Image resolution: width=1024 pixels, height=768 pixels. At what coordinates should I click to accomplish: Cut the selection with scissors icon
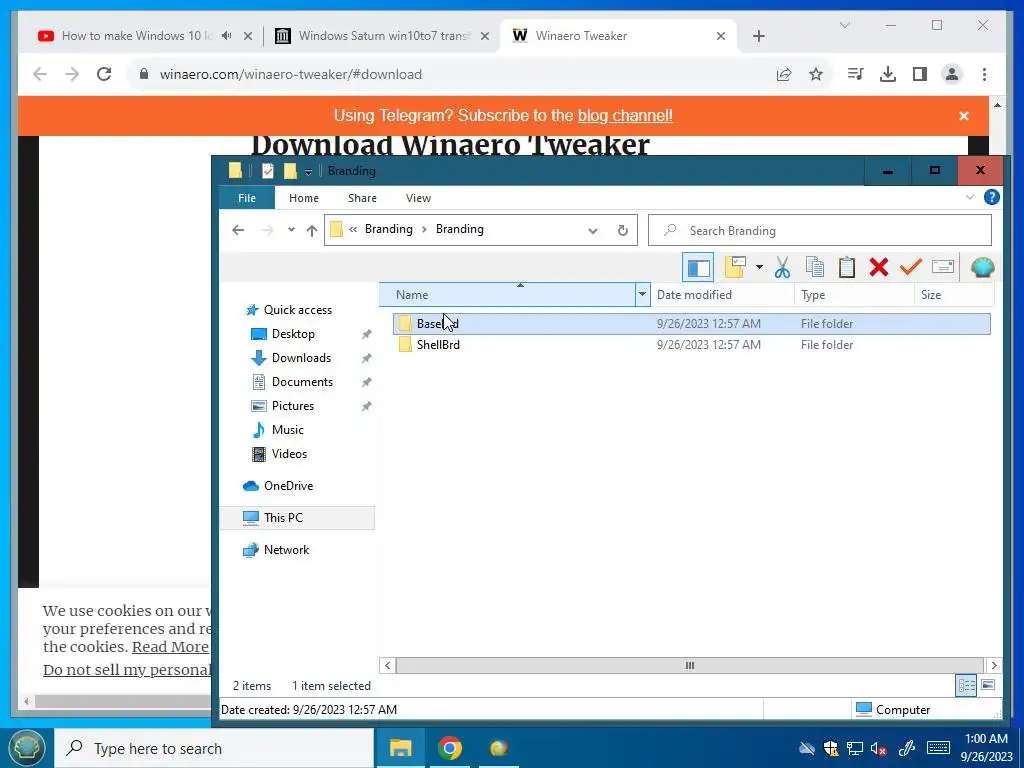coord(782,267)
